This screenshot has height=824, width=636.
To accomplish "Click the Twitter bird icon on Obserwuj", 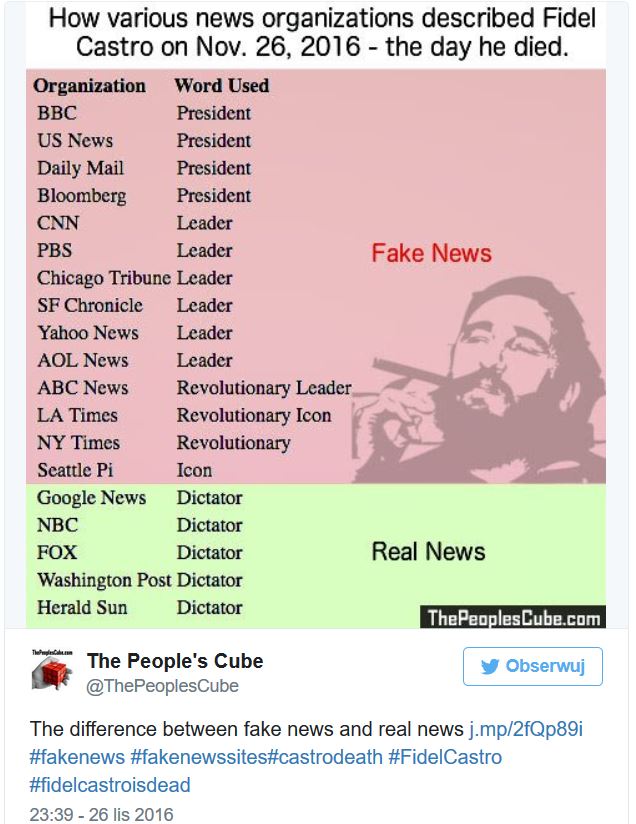I will coord(489,666).
